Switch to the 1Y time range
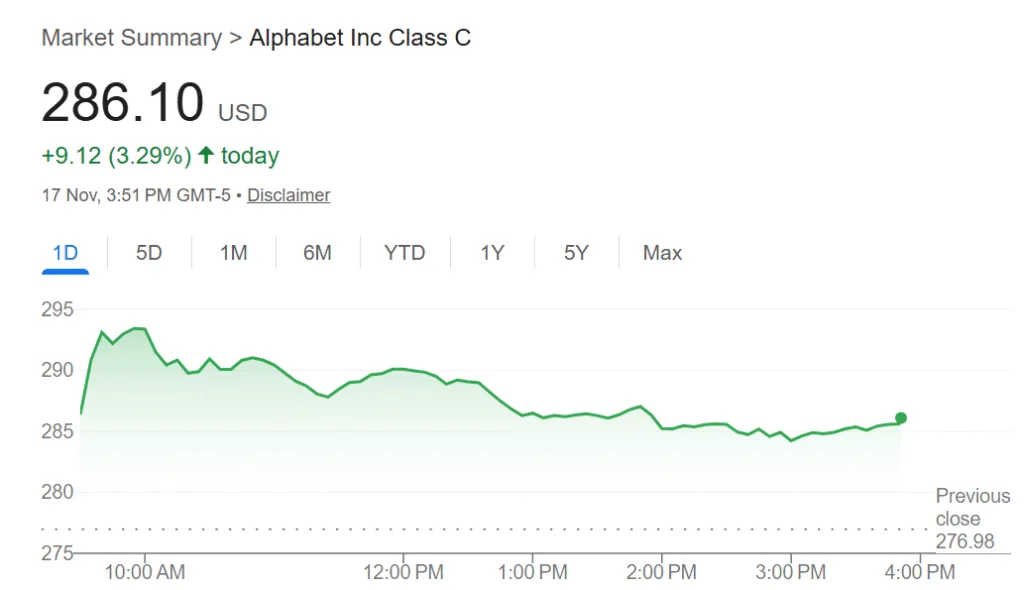Screen dimensions: 1024x590 point(492,253)
